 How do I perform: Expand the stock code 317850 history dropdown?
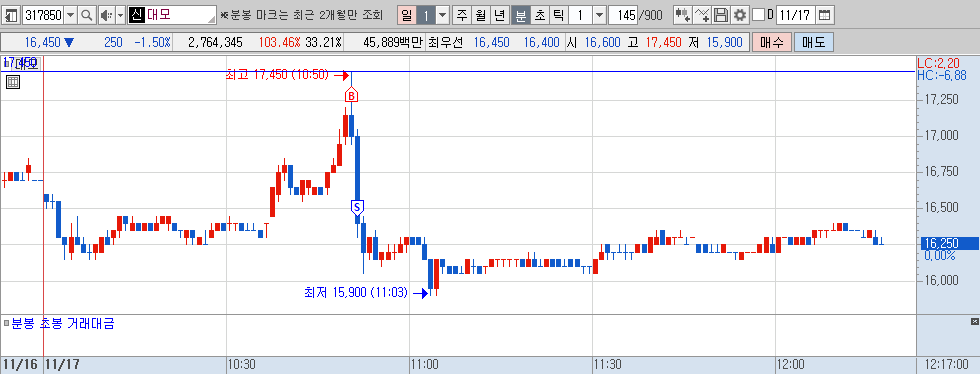pos(70,15)
